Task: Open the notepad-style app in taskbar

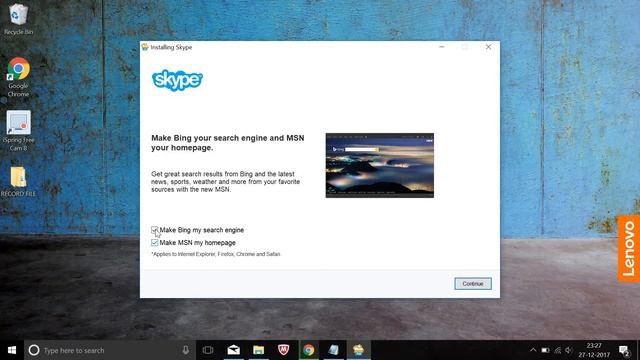Action: pyautogui.click(x=333, y=350)
